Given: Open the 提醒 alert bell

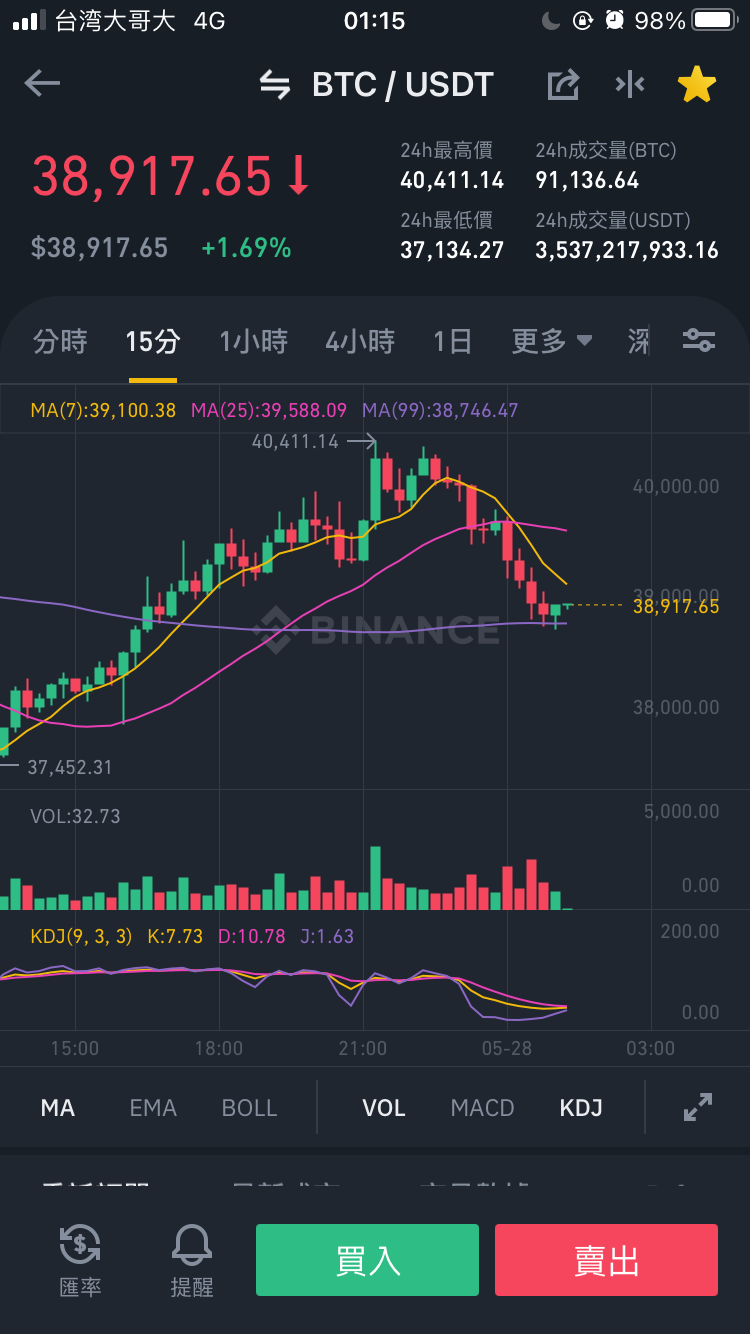Looking at the screenshot, I should tap(192, 1260).
